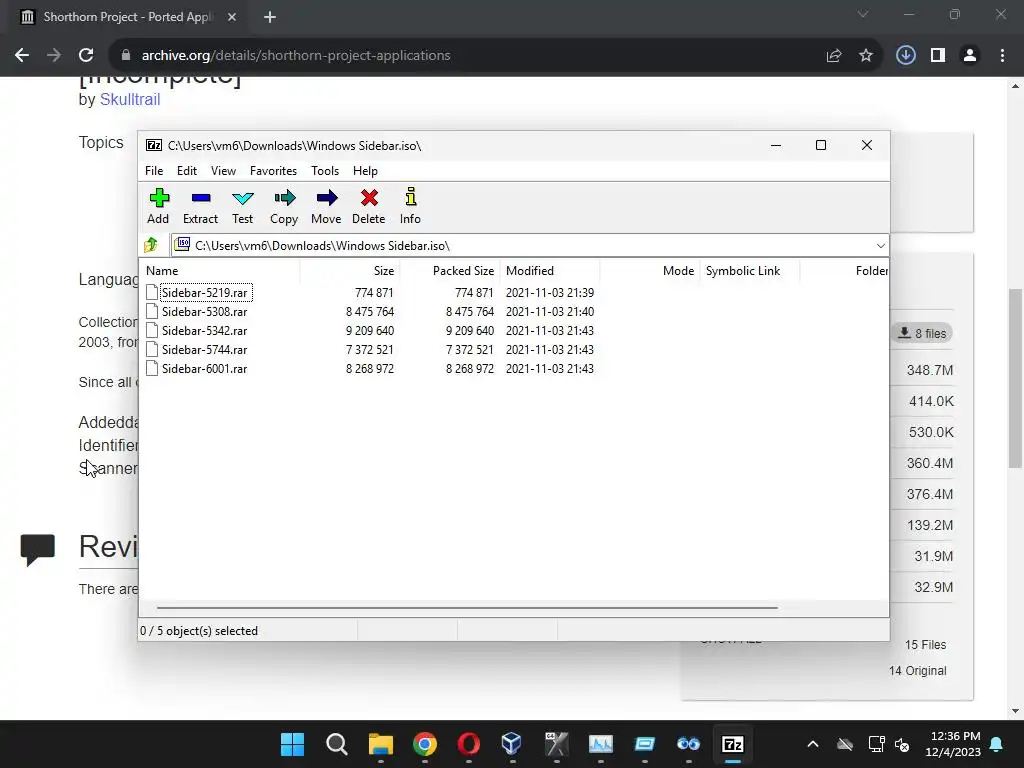Viewport: 1024px width, 768px height.
Task: Click the 7-Zip horizontal scrollbar
Action: coord(467,607)
